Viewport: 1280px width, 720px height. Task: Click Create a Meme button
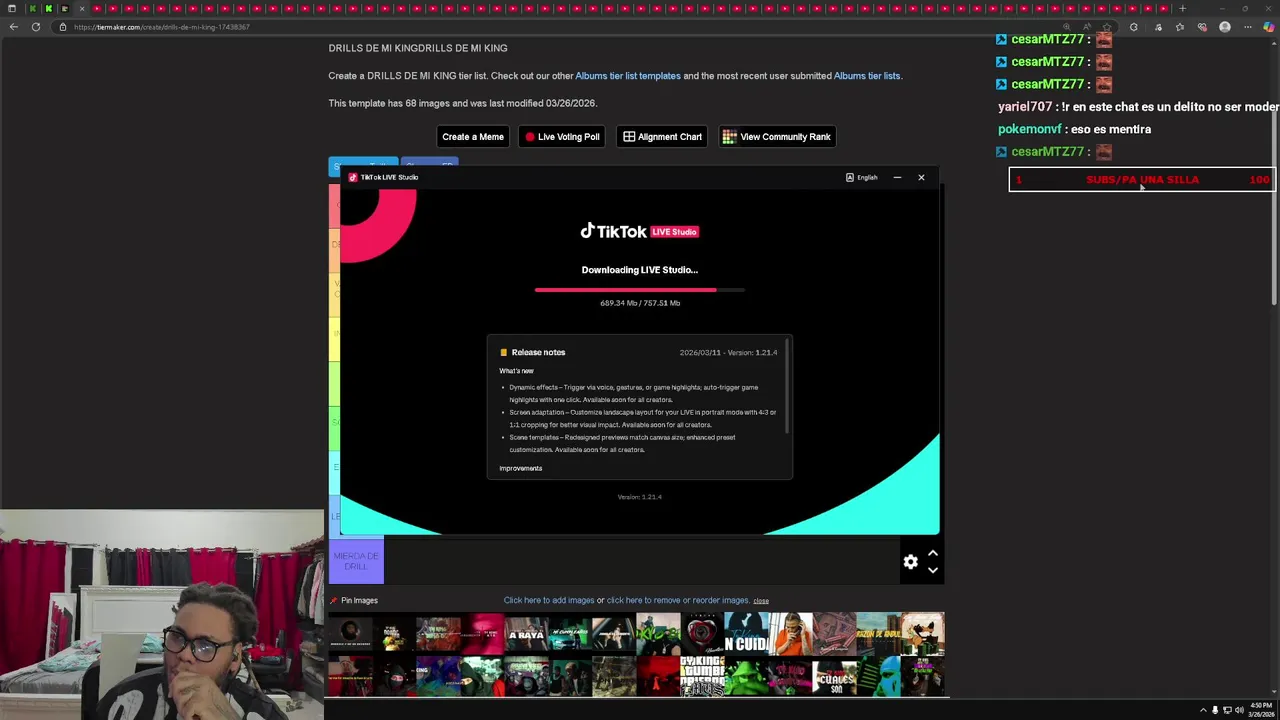pos(473,137)
